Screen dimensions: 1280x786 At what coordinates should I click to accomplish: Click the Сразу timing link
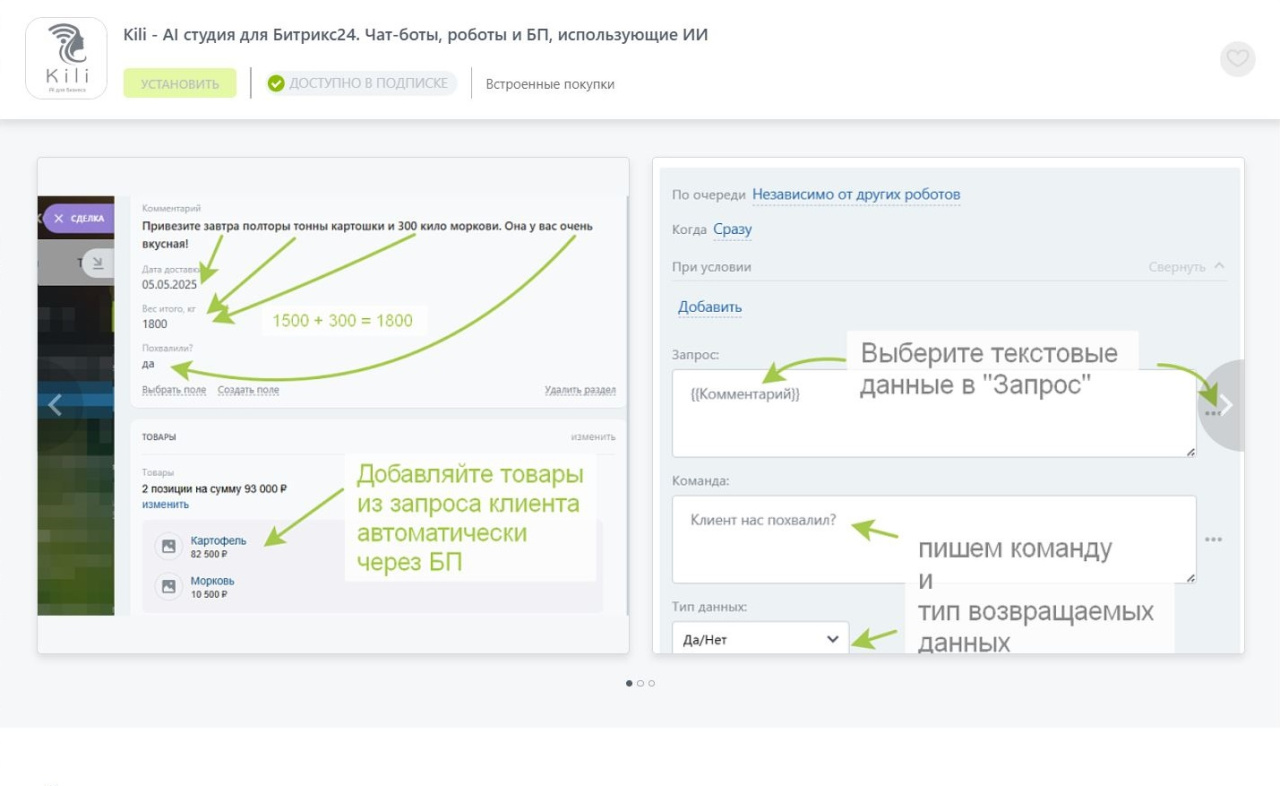732,229
